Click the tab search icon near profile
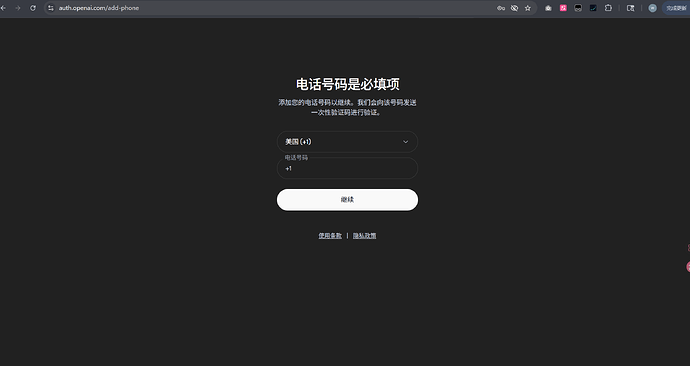Image resolution: width=690 pixels, height=366 pixels. pyautogui.click(x=631, y=8)
